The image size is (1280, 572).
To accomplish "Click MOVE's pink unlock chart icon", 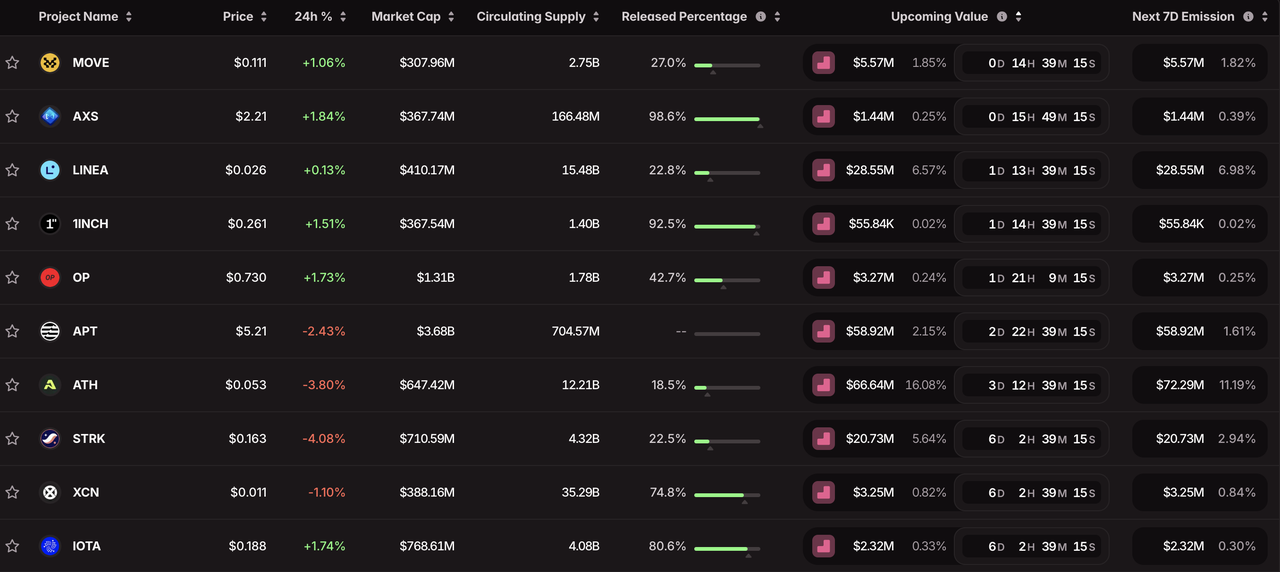I will 823,63.
